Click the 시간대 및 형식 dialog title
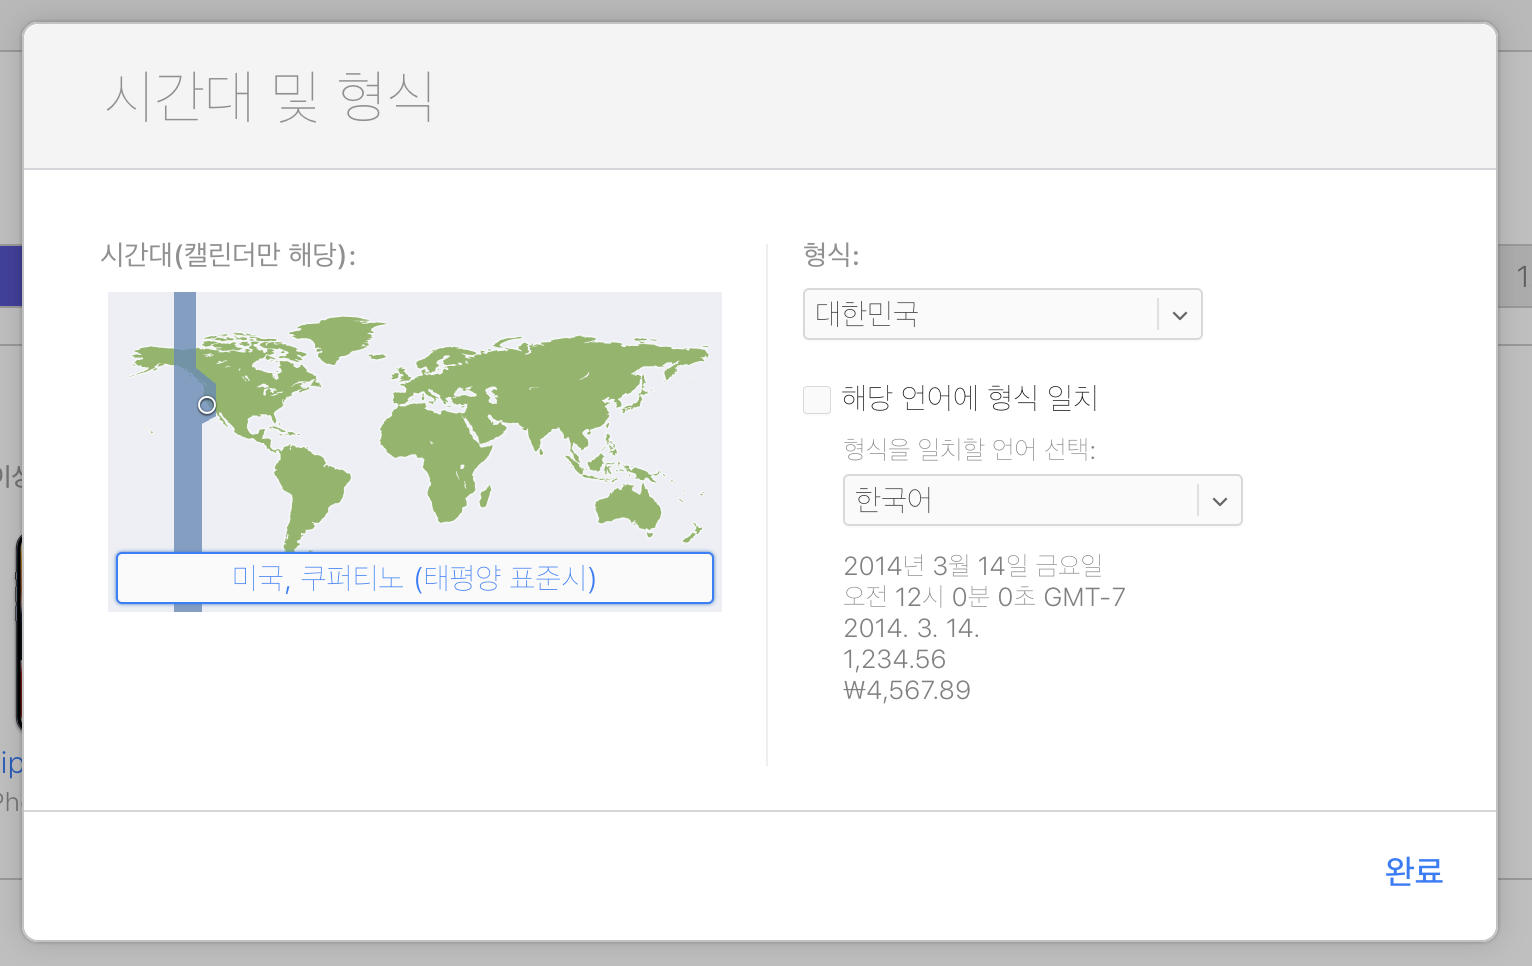 click(269, 97)
